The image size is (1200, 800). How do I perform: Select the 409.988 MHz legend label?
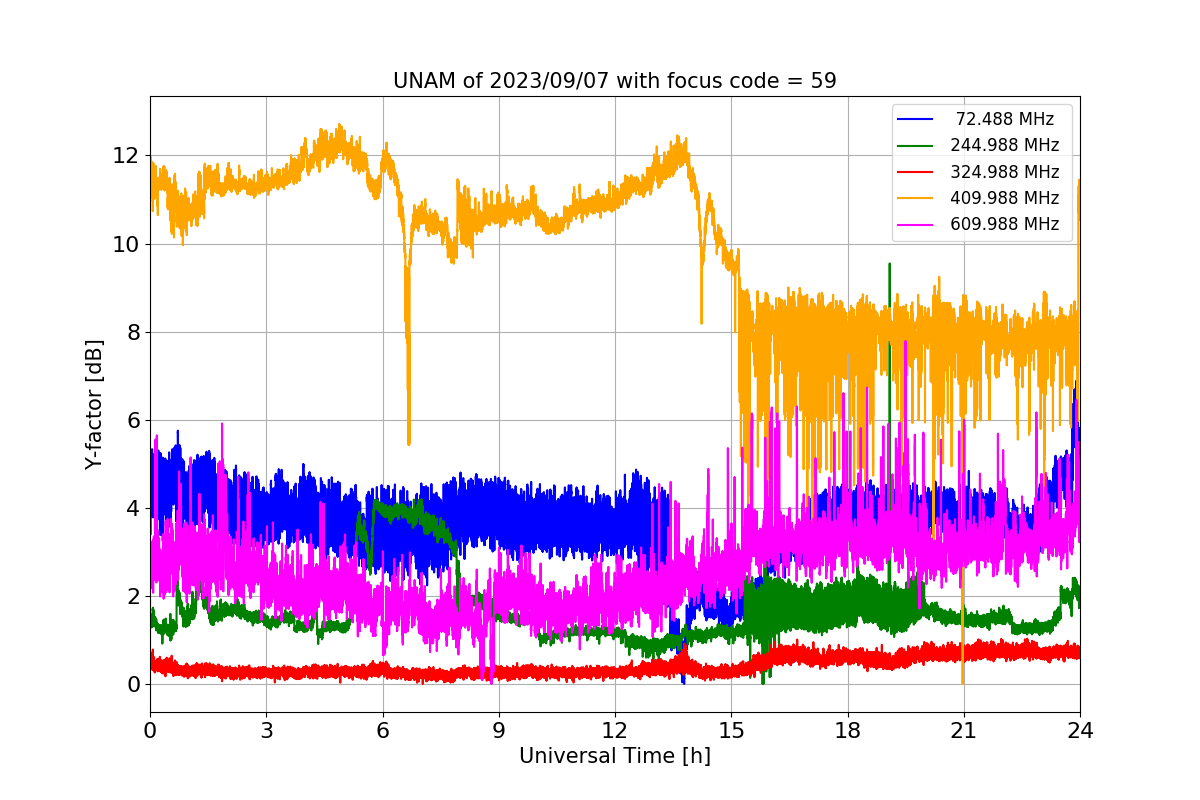1005,197
